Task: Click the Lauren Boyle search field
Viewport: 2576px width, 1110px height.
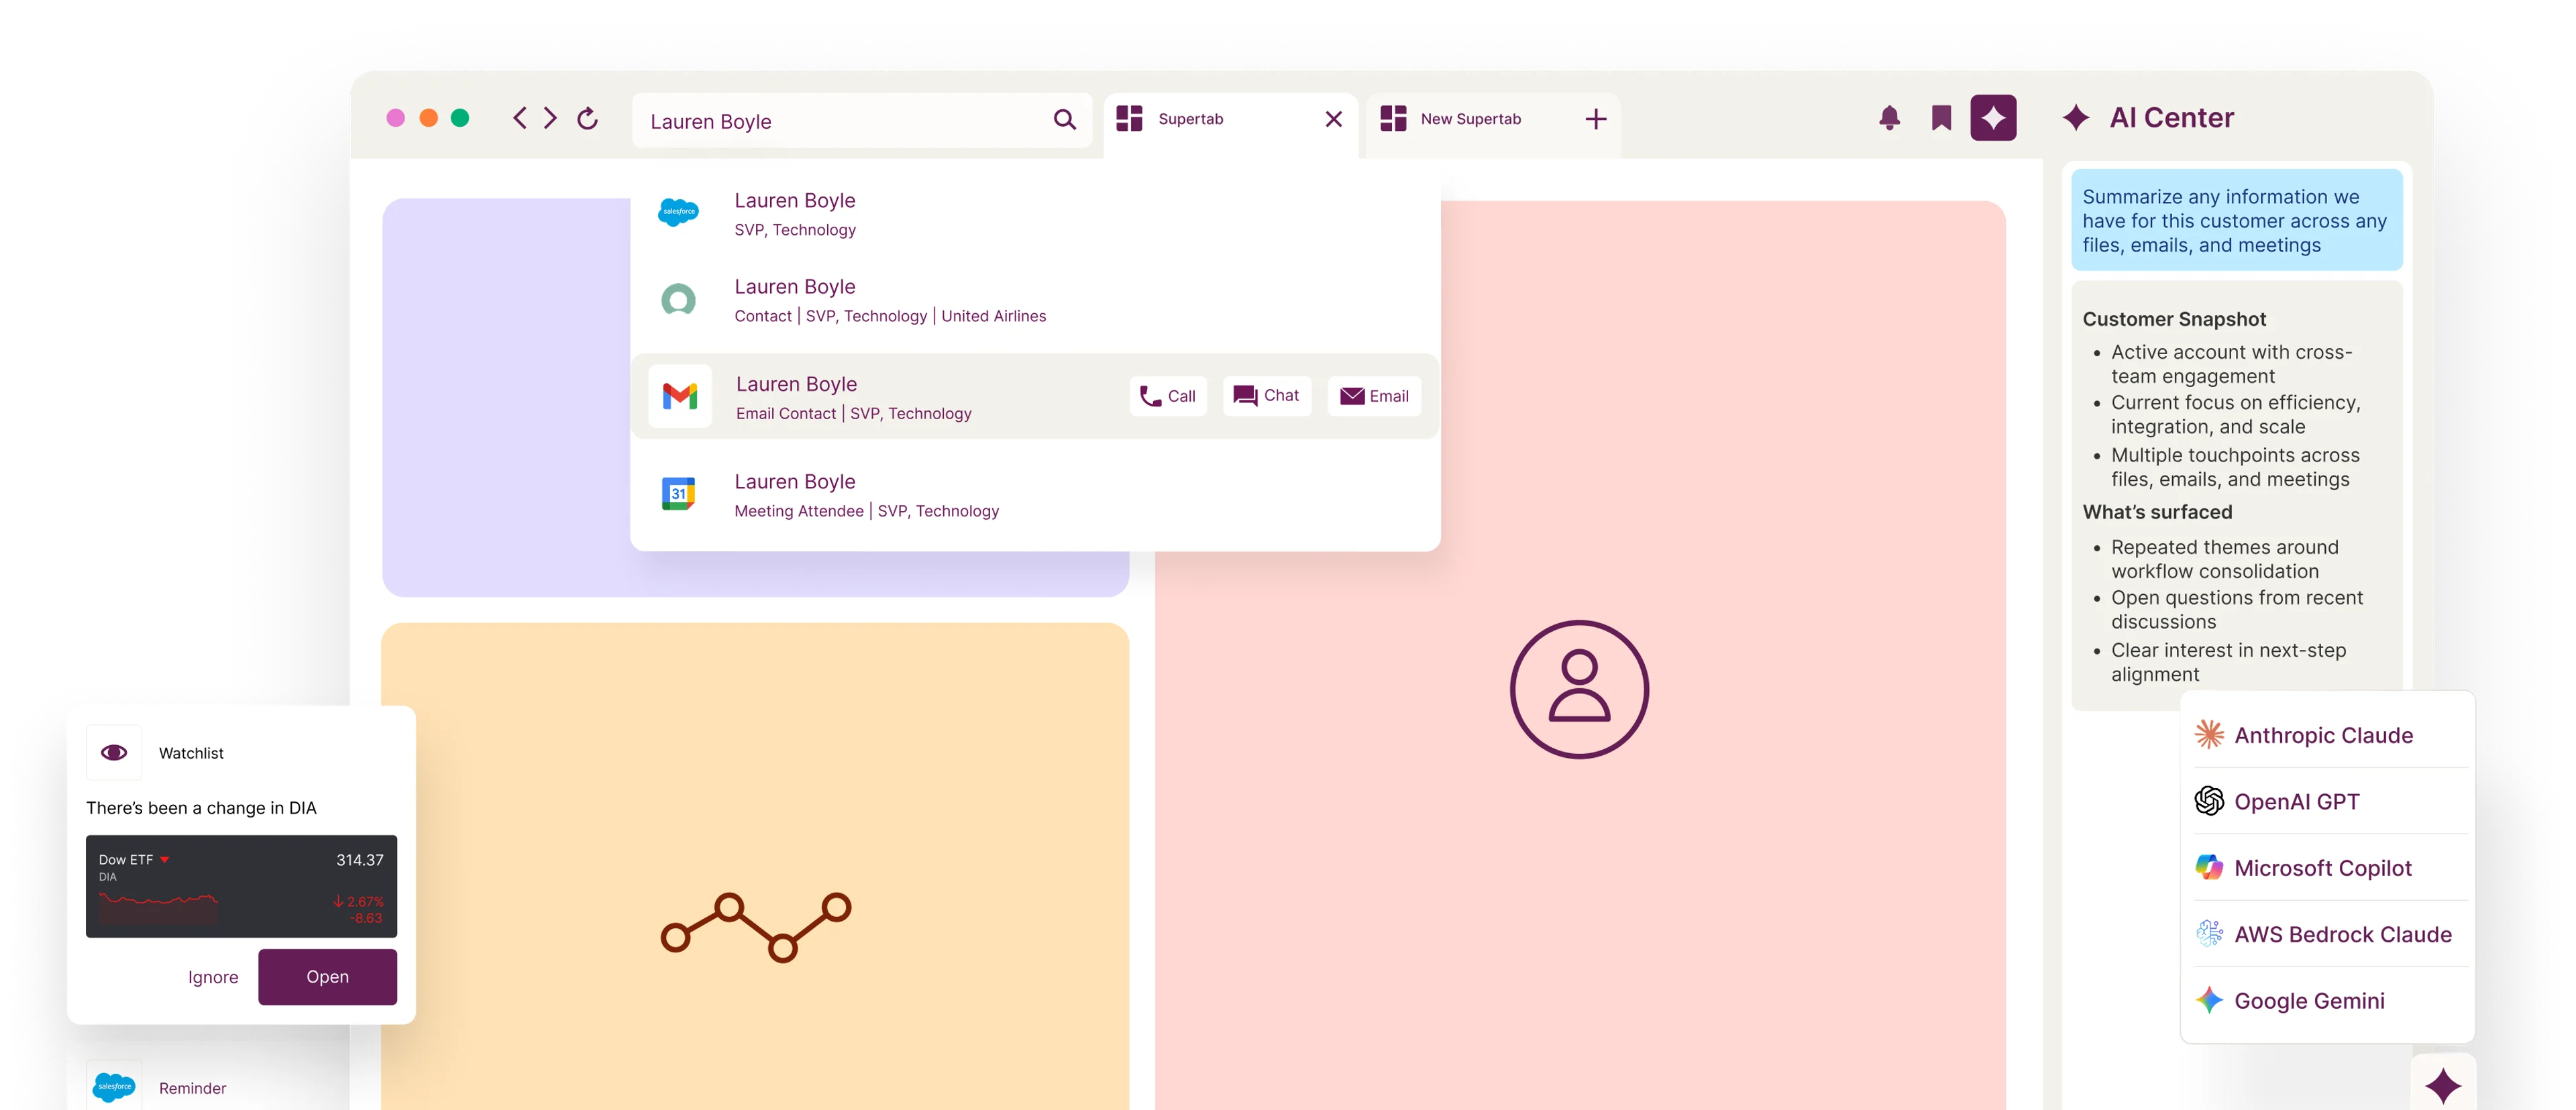Action: click(x=840, y=121)
